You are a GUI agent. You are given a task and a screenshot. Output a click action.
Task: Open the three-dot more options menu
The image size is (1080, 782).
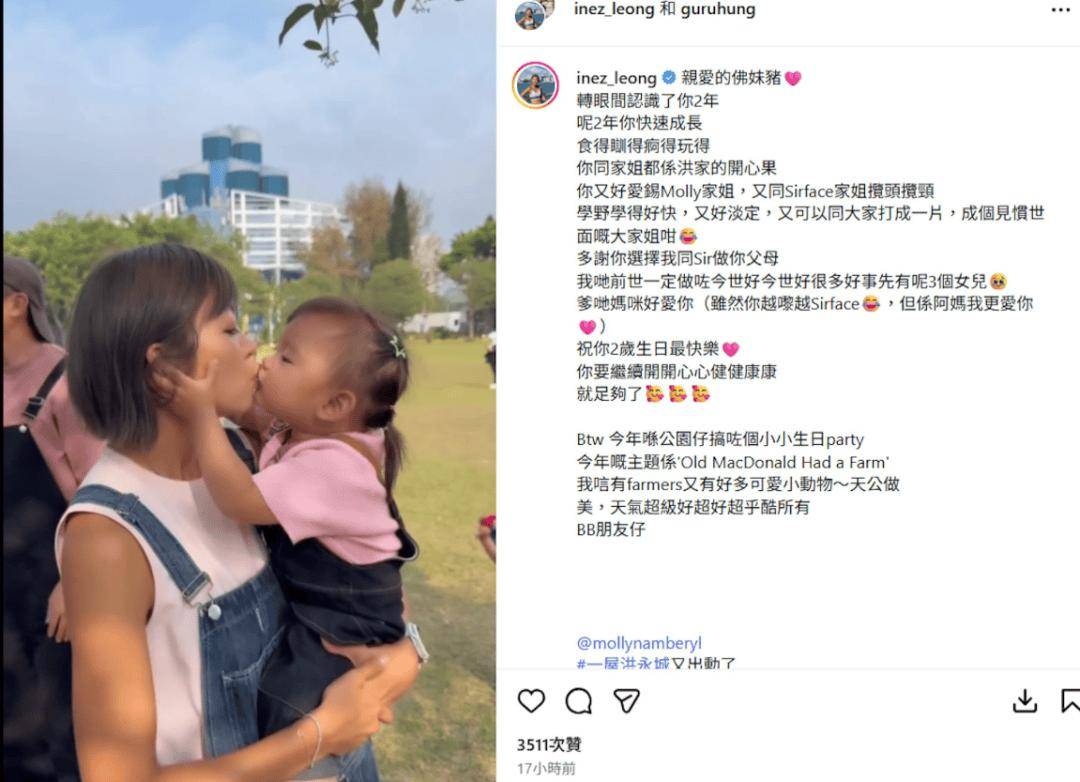[x=1061, y=10]
